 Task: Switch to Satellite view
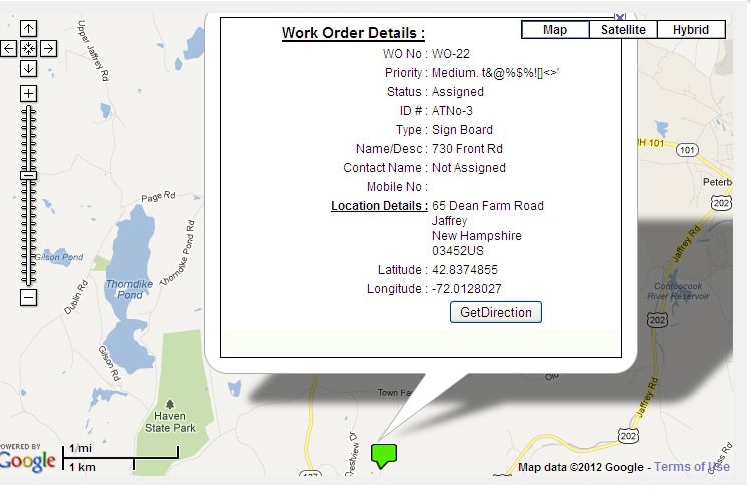[x=623, y=30]
